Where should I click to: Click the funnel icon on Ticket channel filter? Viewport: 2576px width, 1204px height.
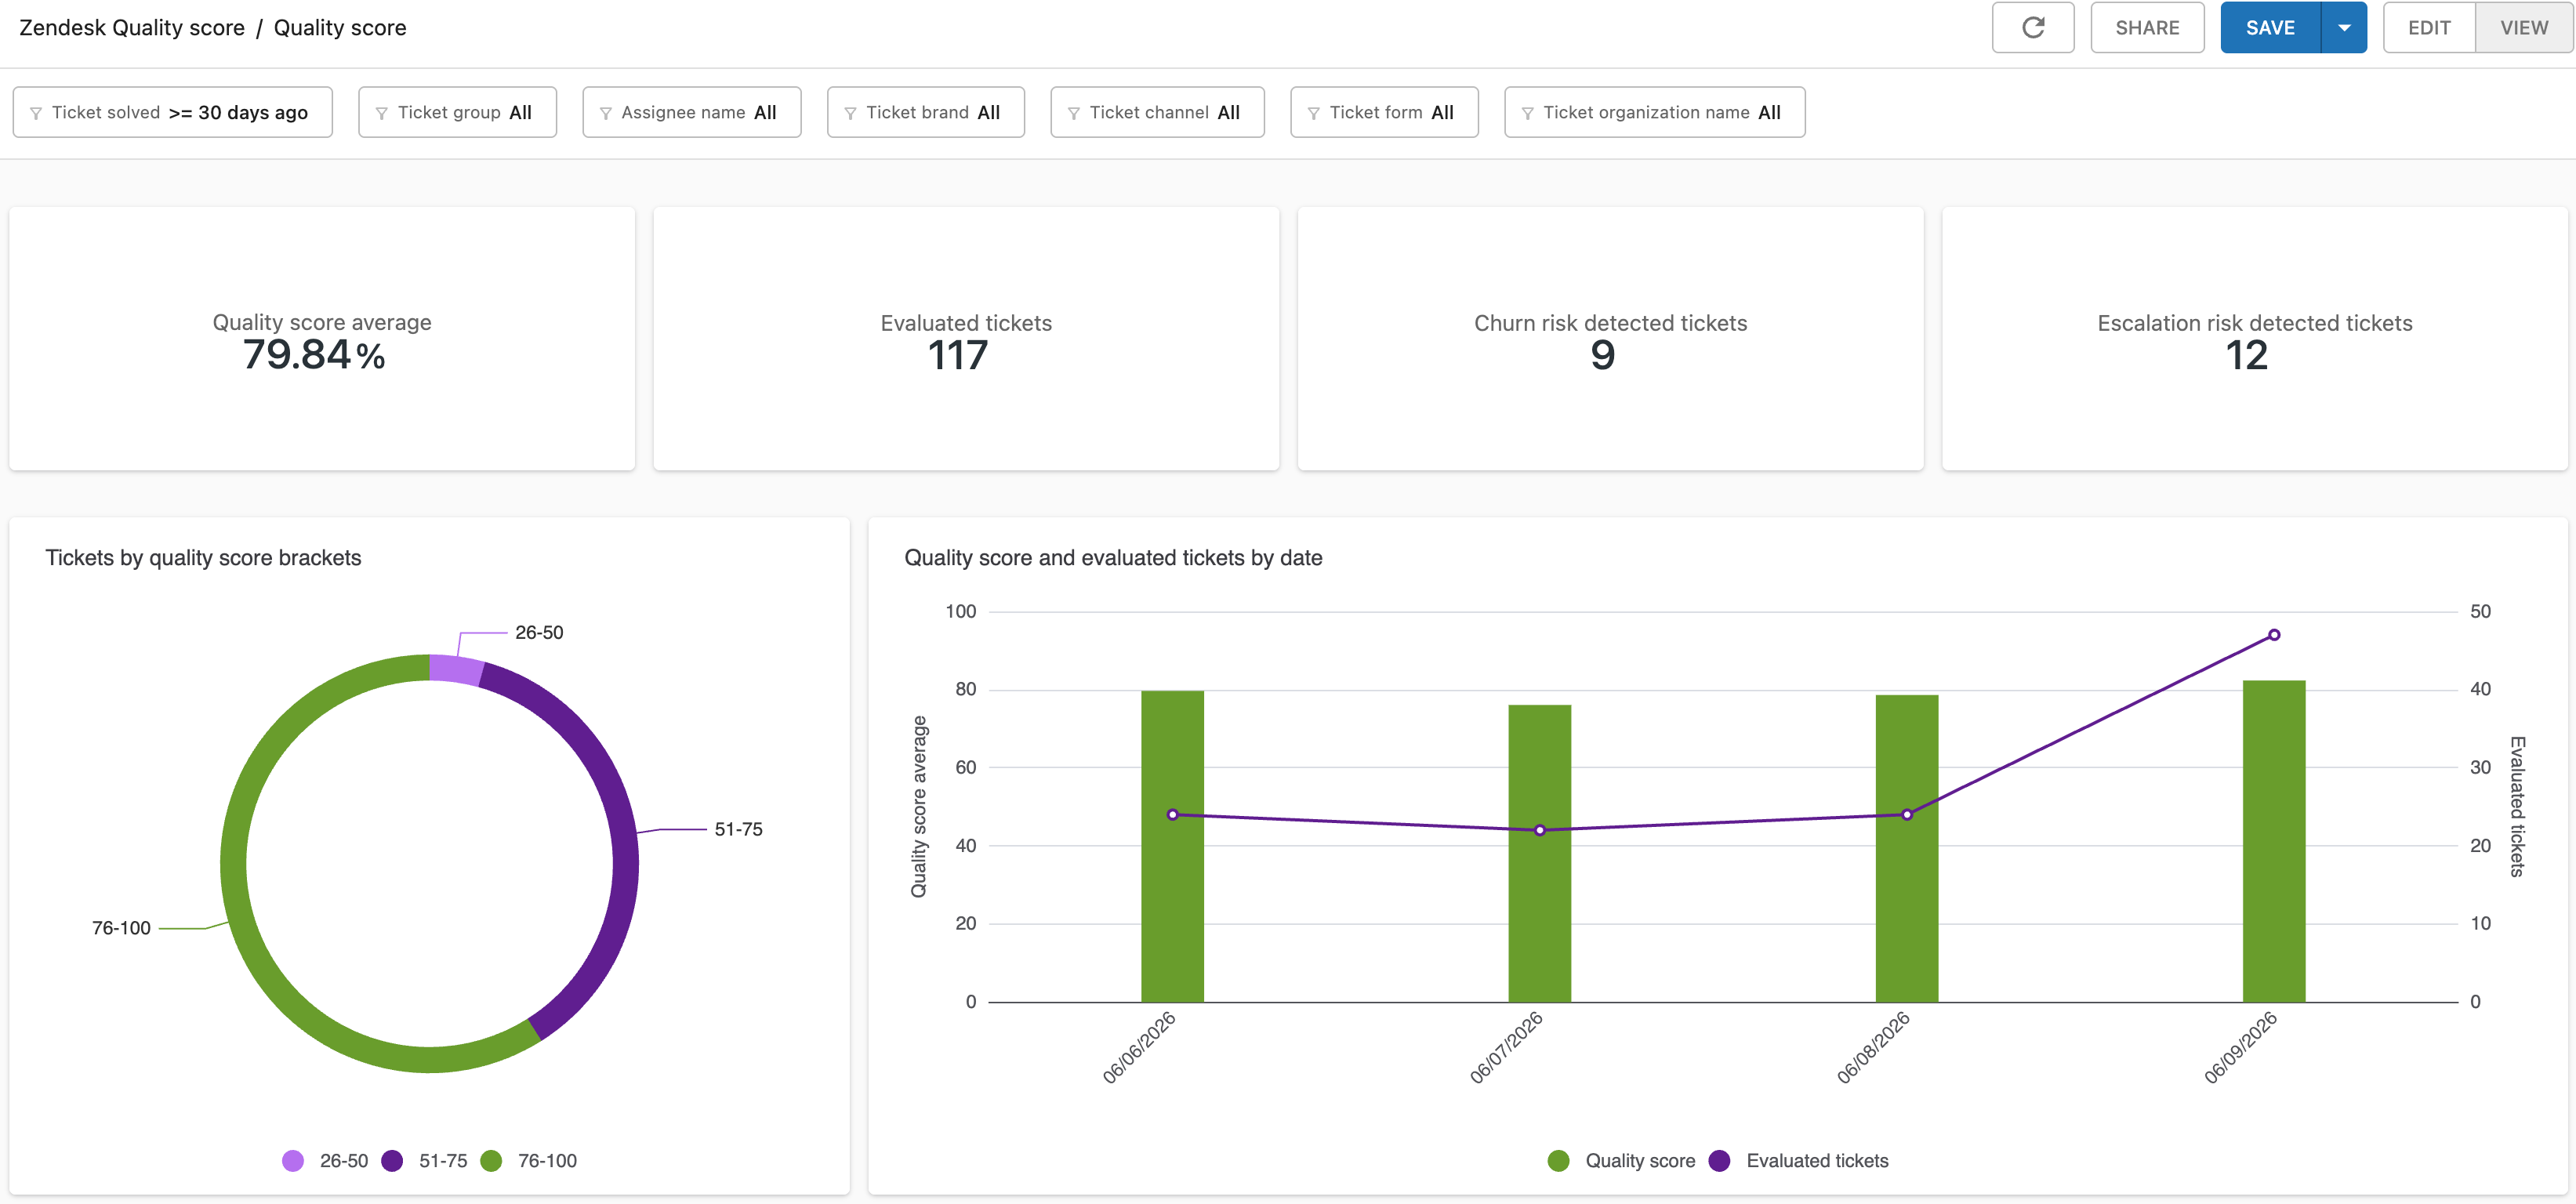(x=1073, y=113)
